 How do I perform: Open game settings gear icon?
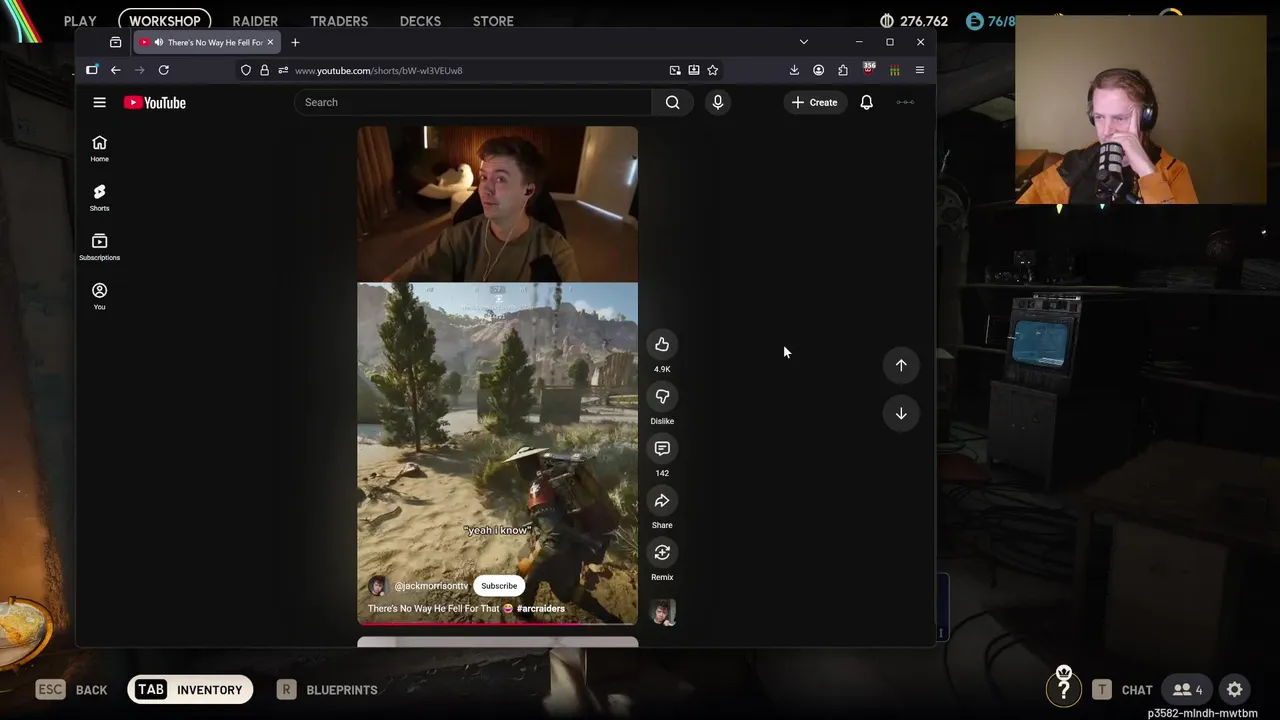tap(1235, 689)
